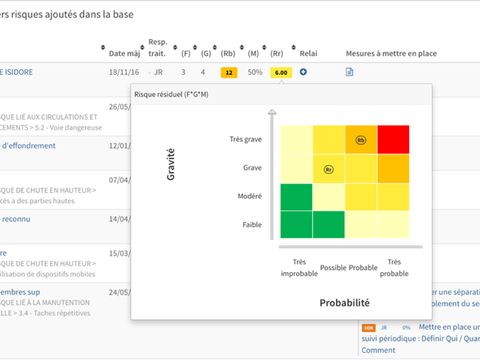The height and width of the screenshot is (360, 480).
Task: Click the Rr marker in the matrix
Action: [x=329, y=170]
